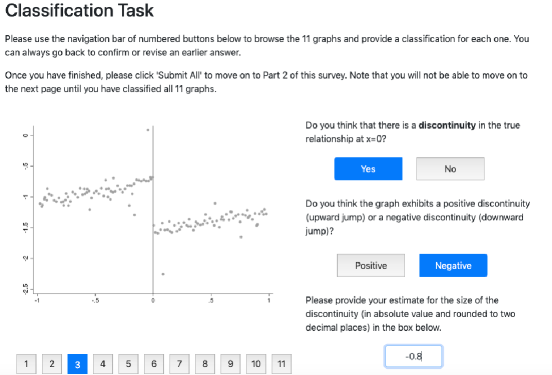Click the low outlier point below 2

[x=163, y=274]
